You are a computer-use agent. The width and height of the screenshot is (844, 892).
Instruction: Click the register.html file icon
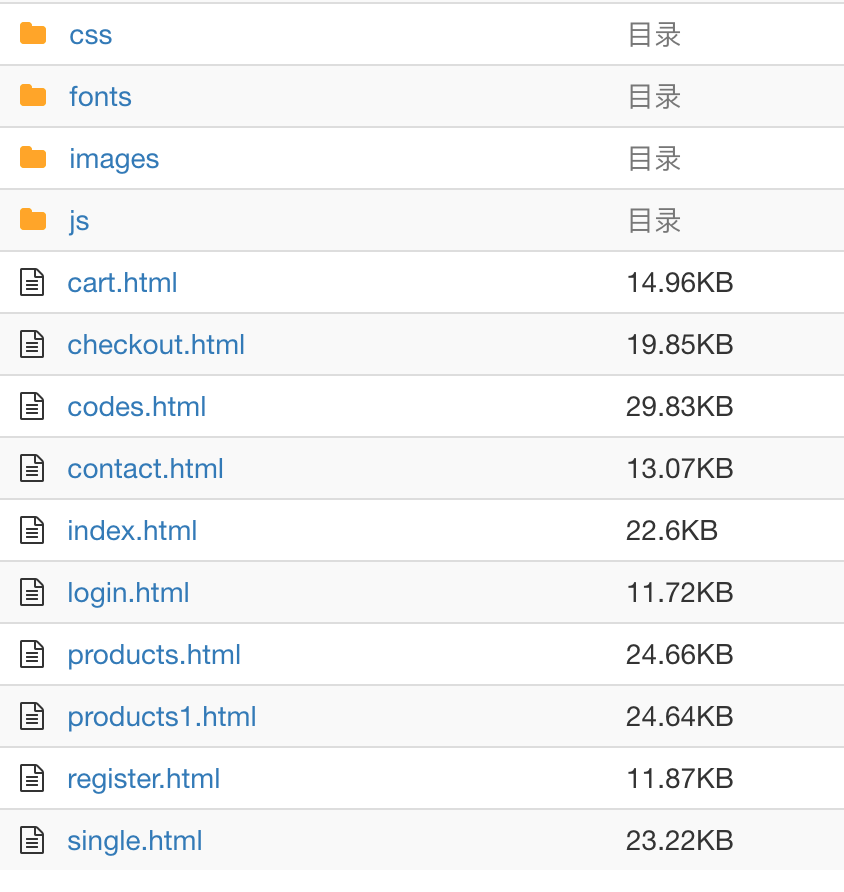[x=33, y=779]
